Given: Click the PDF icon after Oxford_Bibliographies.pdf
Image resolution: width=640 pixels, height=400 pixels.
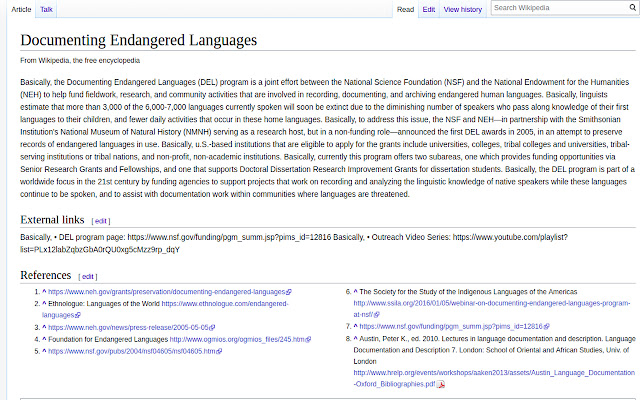Looking at the screenshot, I should (x=441, y=384).
